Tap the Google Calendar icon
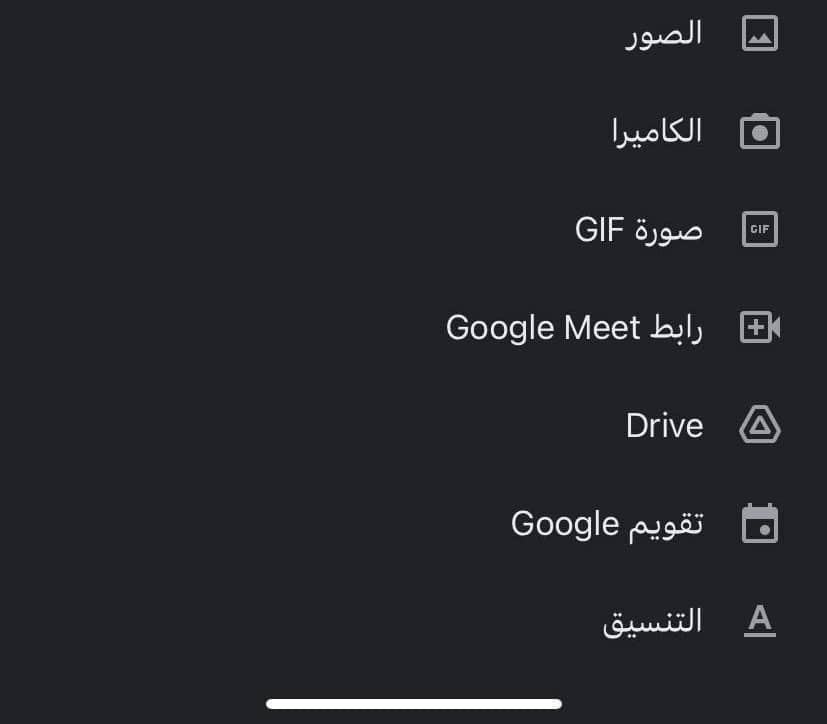This screenshot has height=724, width=827. [x=759, y=523]
